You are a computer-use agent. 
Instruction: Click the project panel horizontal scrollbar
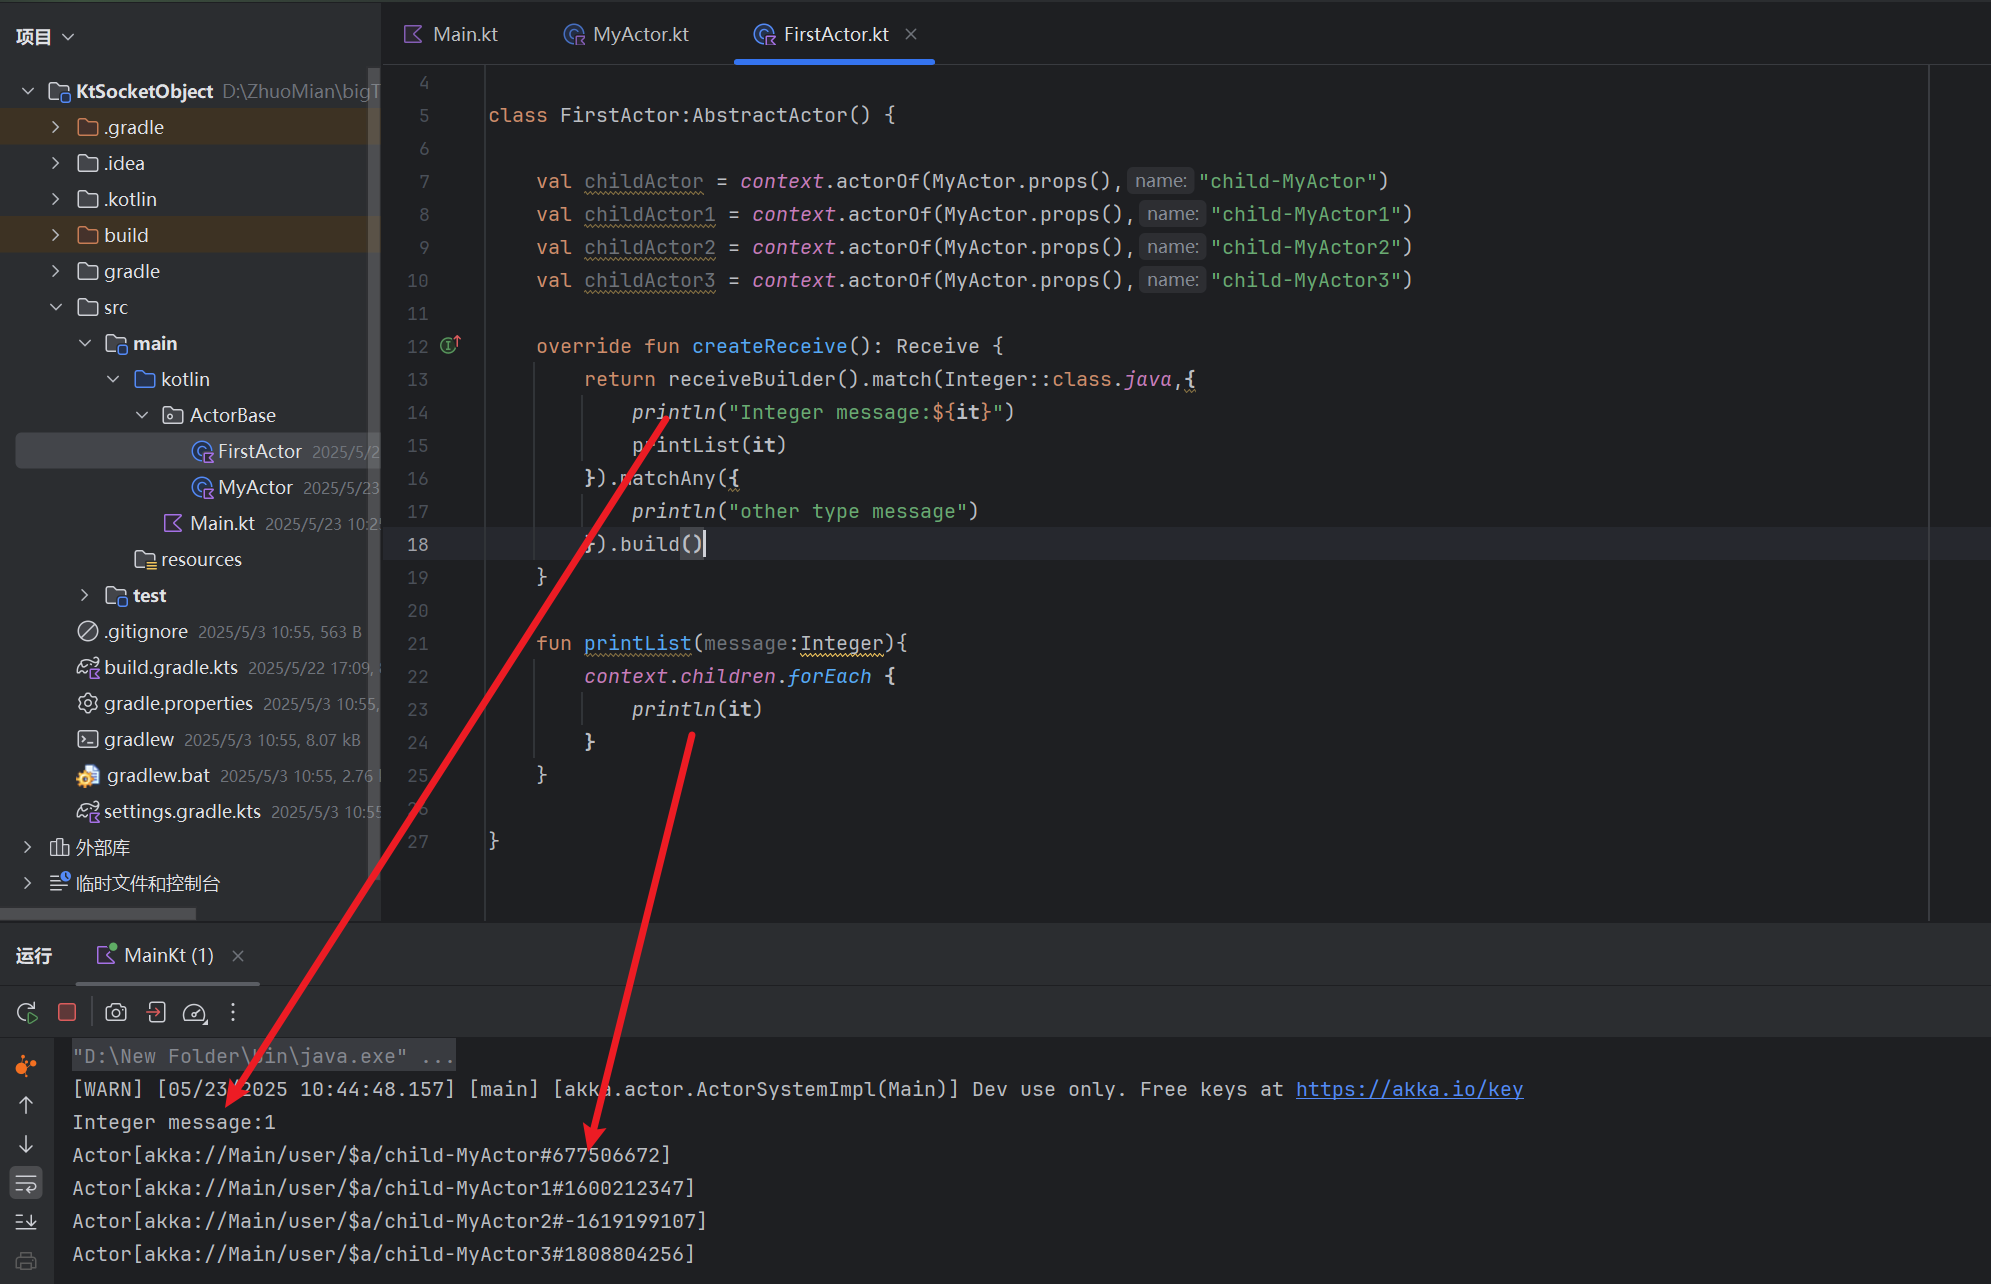pos(97,913)
